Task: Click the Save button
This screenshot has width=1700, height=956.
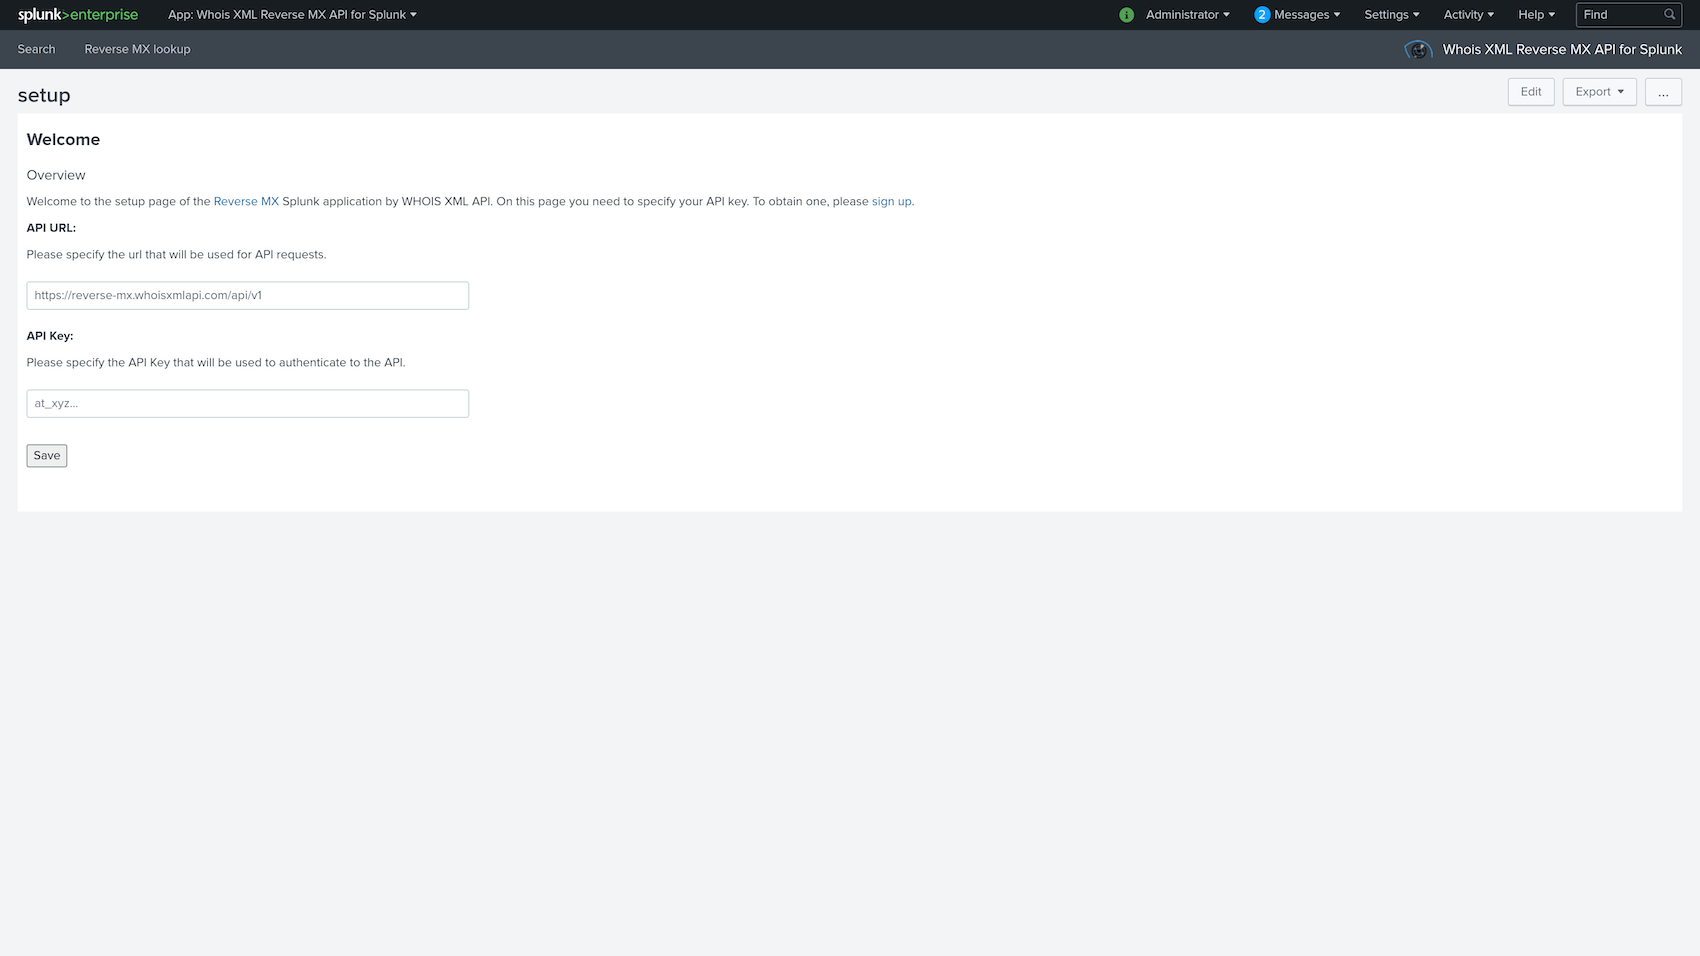Action: click(x=47, y=455)
